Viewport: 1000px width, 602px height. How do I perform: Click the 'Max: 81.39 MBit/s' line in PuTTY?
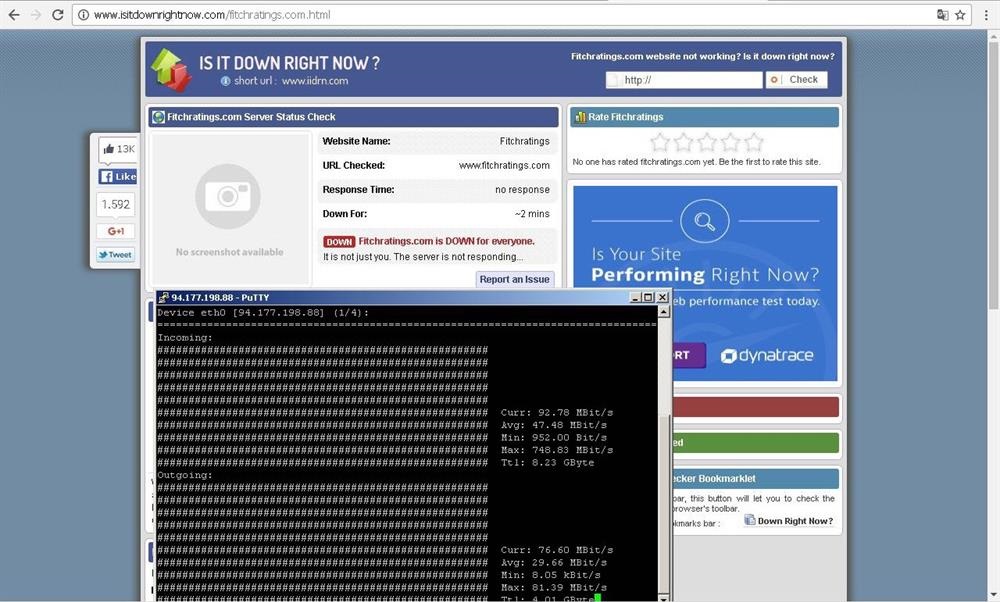click(554, 587)
